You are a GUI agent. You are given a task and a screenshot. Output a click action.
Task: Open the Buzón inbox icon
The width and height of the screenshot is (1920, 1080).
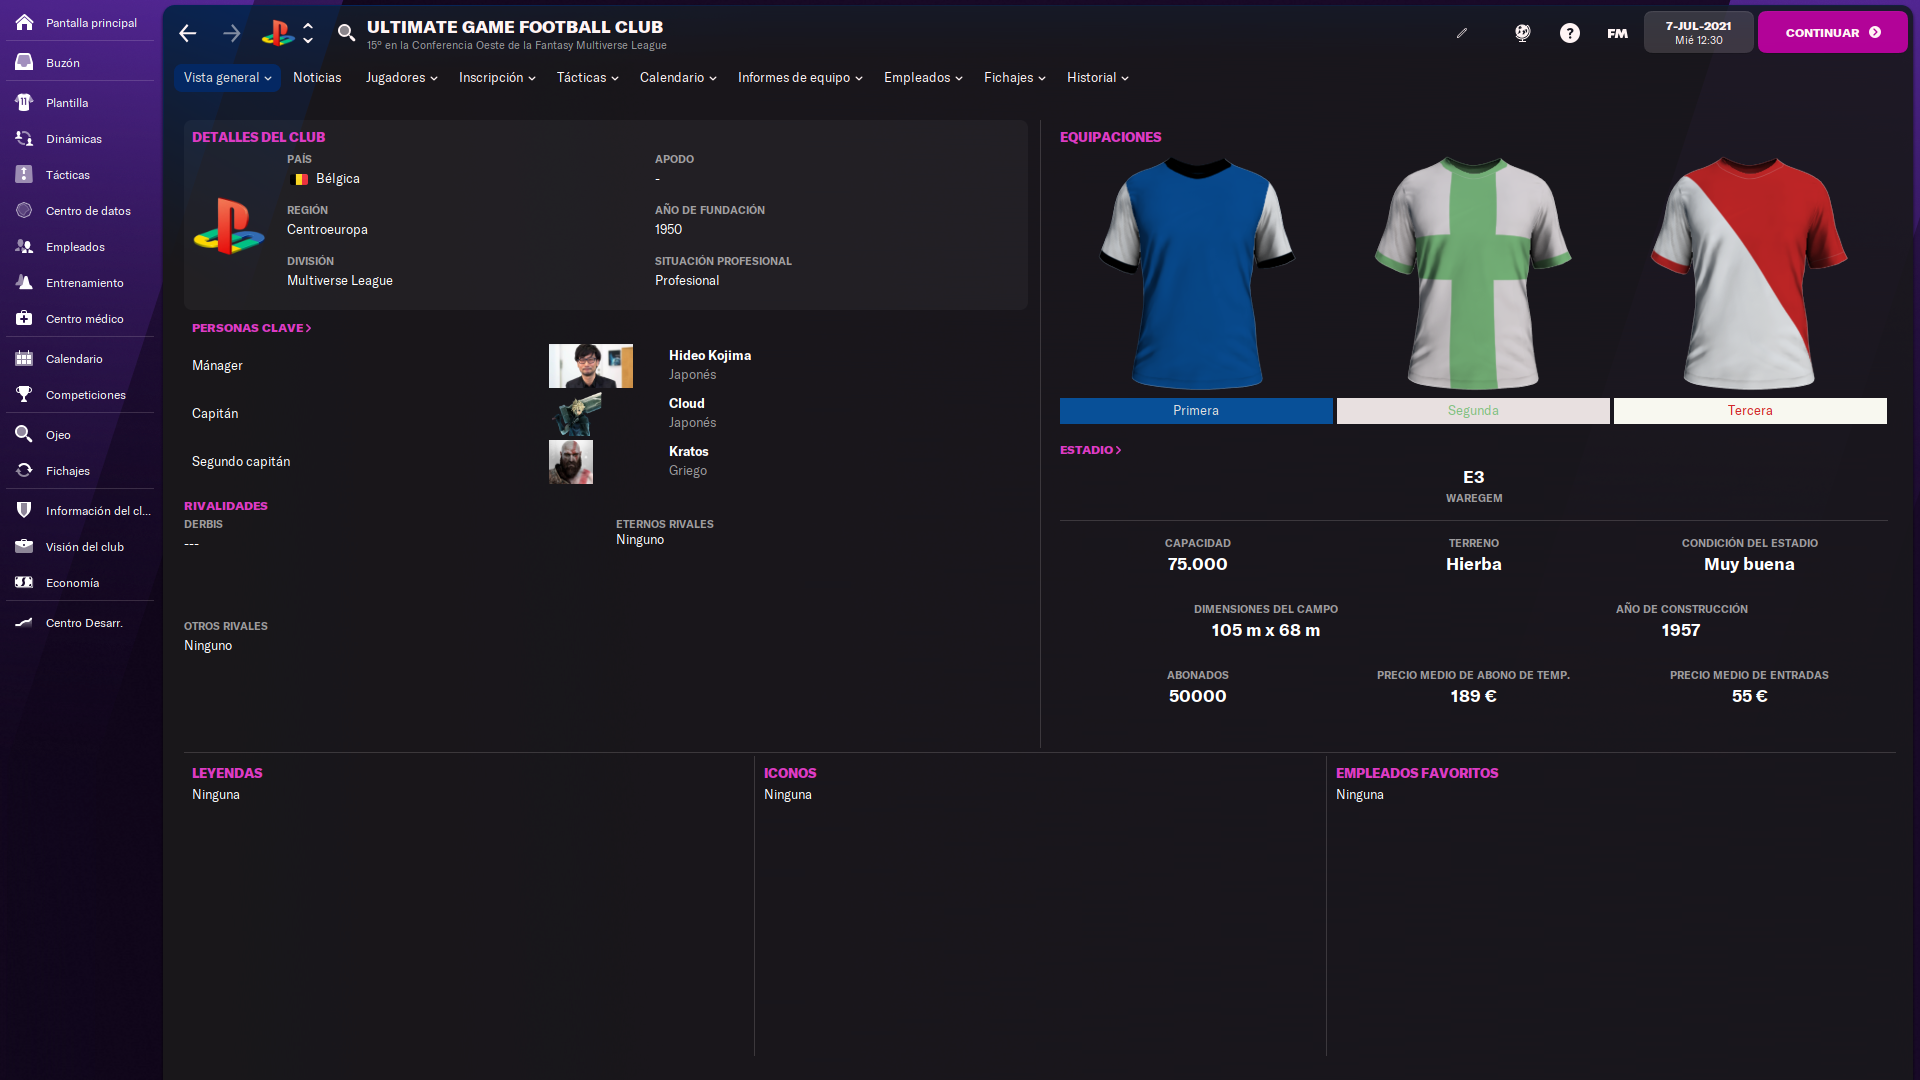tap(24, 62)
